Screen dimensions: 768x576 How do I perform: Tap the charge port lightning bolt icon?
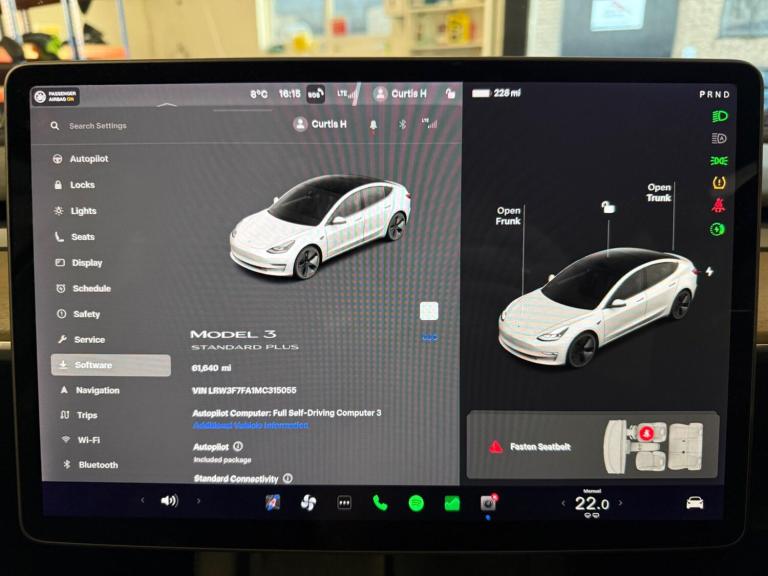coord(709,271)
